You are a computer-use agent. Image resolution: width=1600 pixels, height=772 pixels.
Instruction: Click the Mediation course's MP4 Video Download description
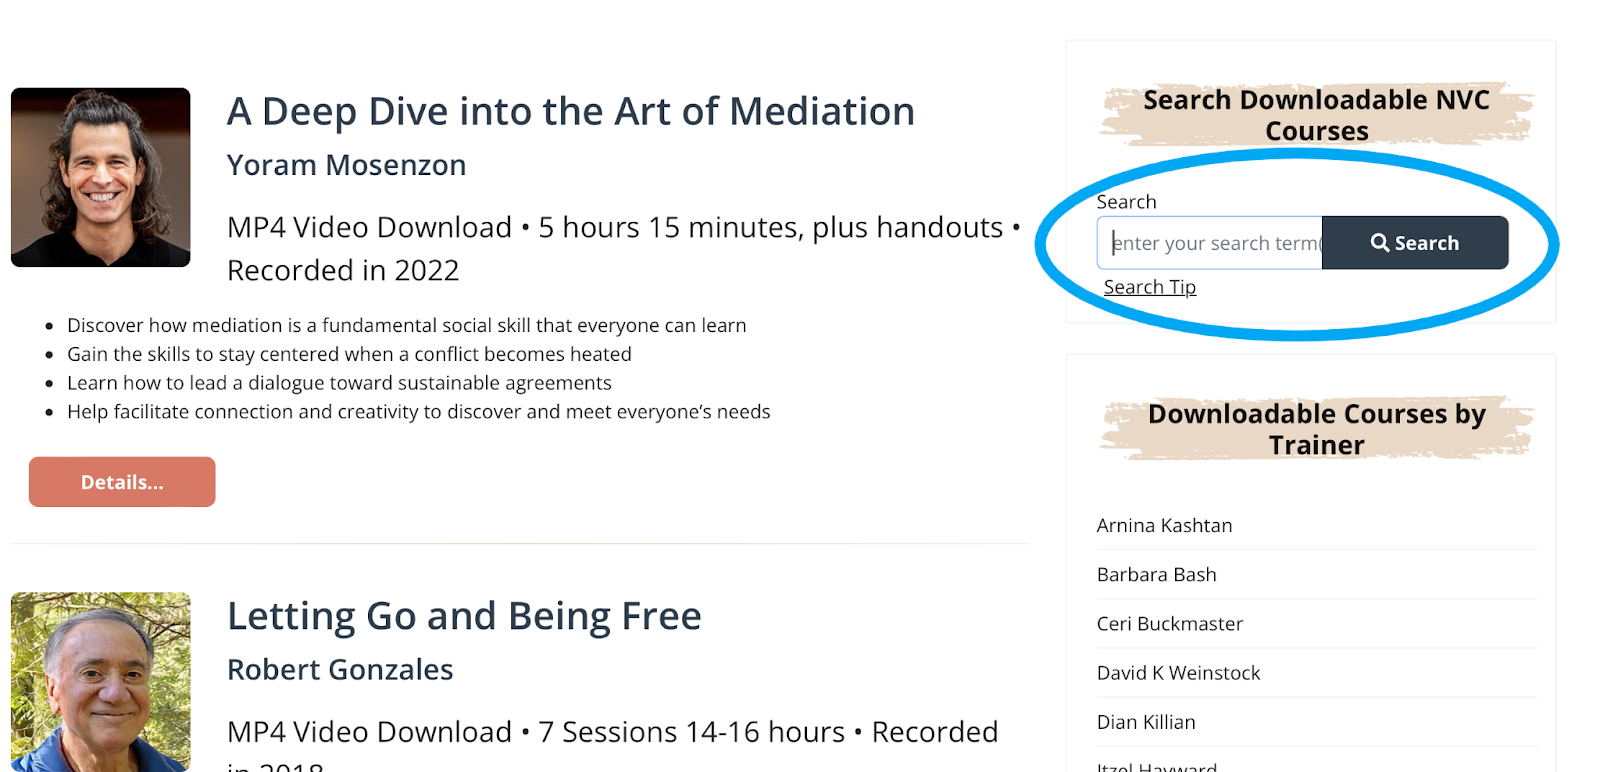click(624, 248)
